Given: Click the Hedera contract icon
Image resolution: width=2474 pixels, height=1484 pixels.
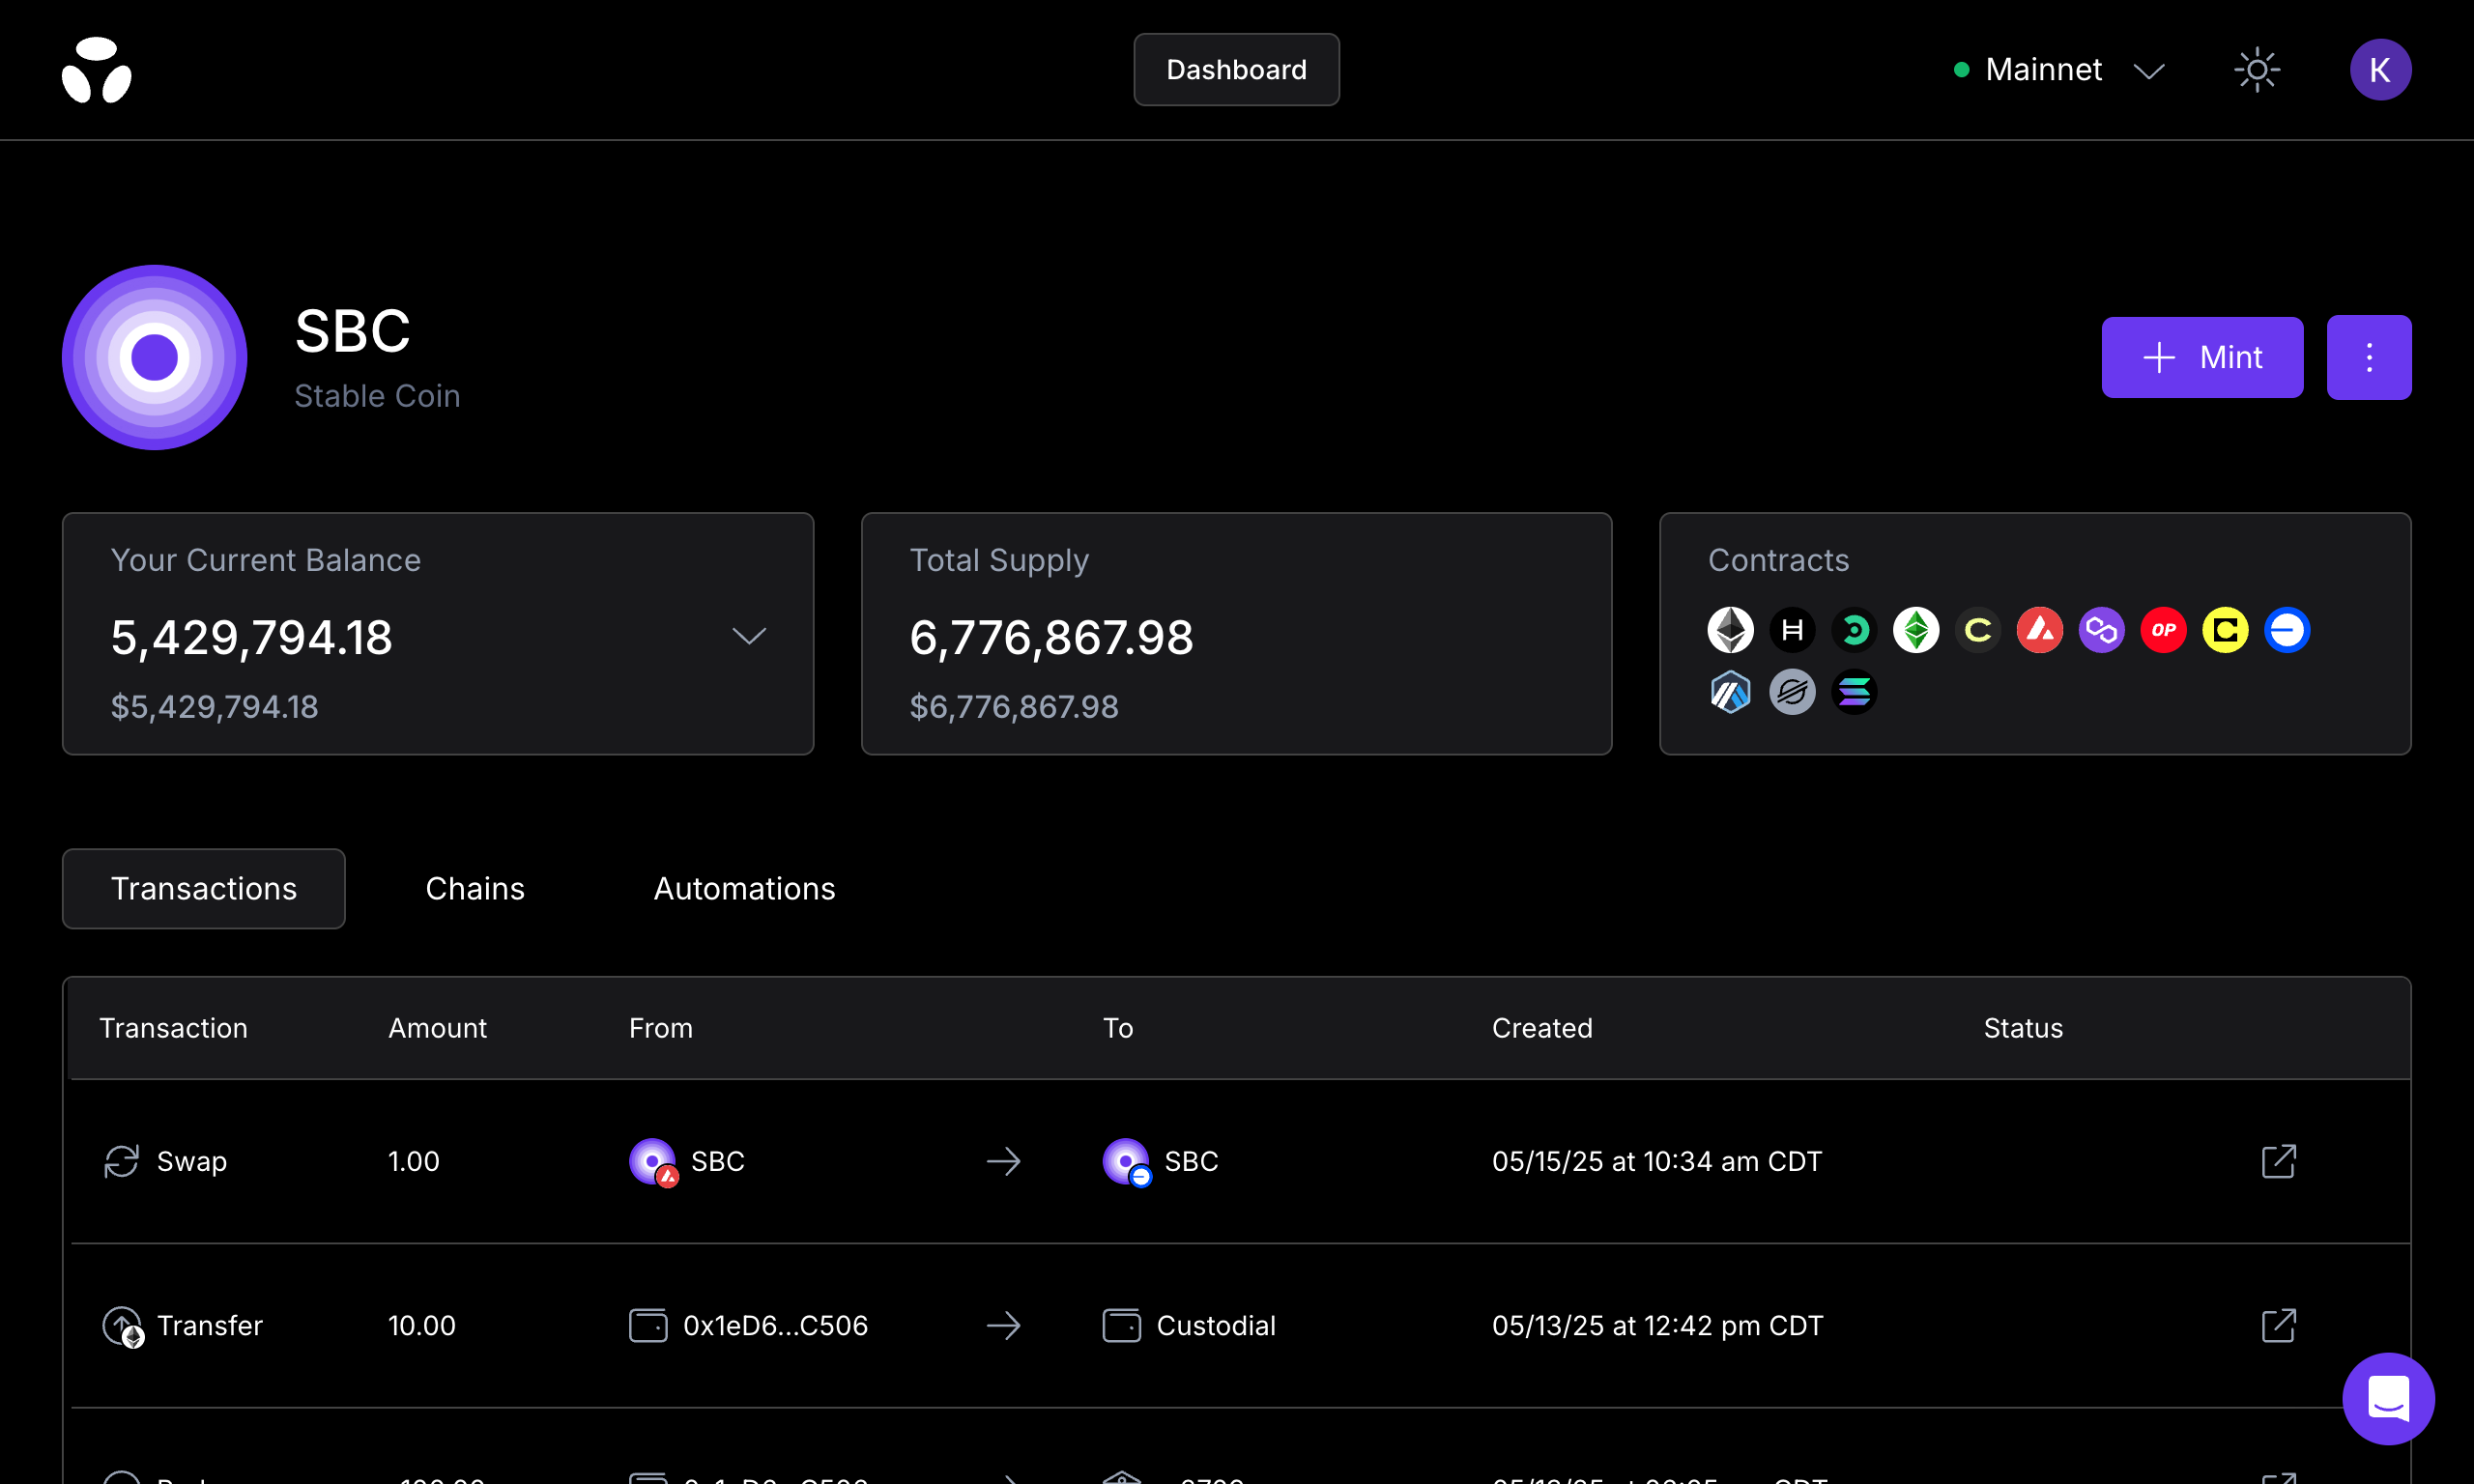Looking at the screenshot, I should point(1792,630).
